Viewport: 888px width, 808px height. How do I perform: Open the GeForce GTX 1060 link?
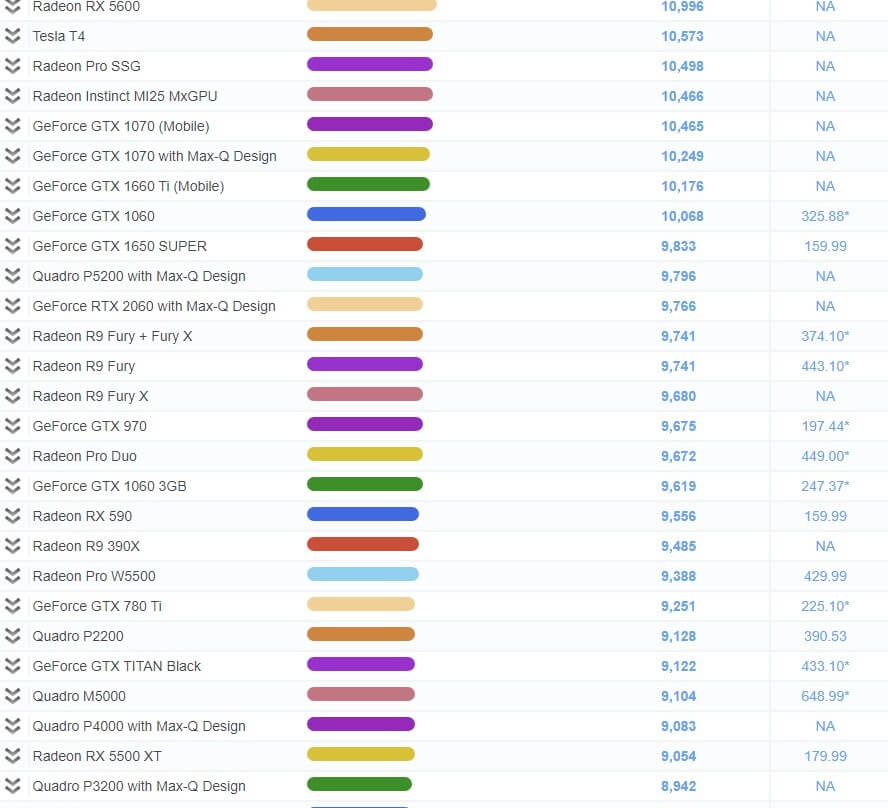coord(93,216)
